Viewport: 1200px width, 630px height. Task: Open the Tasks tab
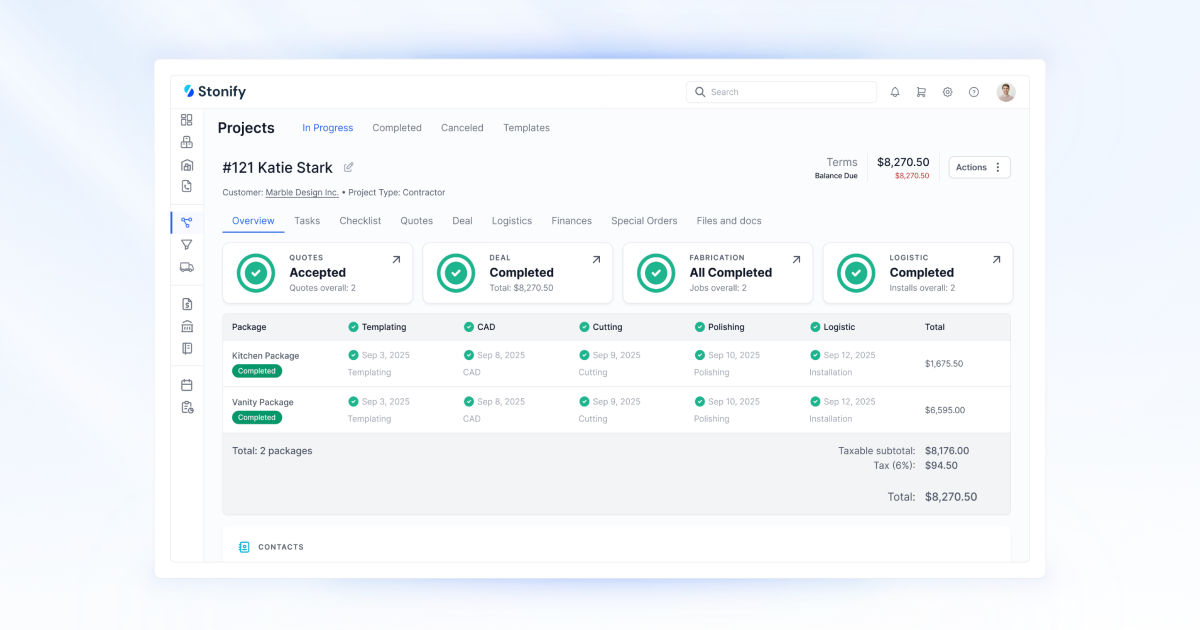click(x=307, y=221)
